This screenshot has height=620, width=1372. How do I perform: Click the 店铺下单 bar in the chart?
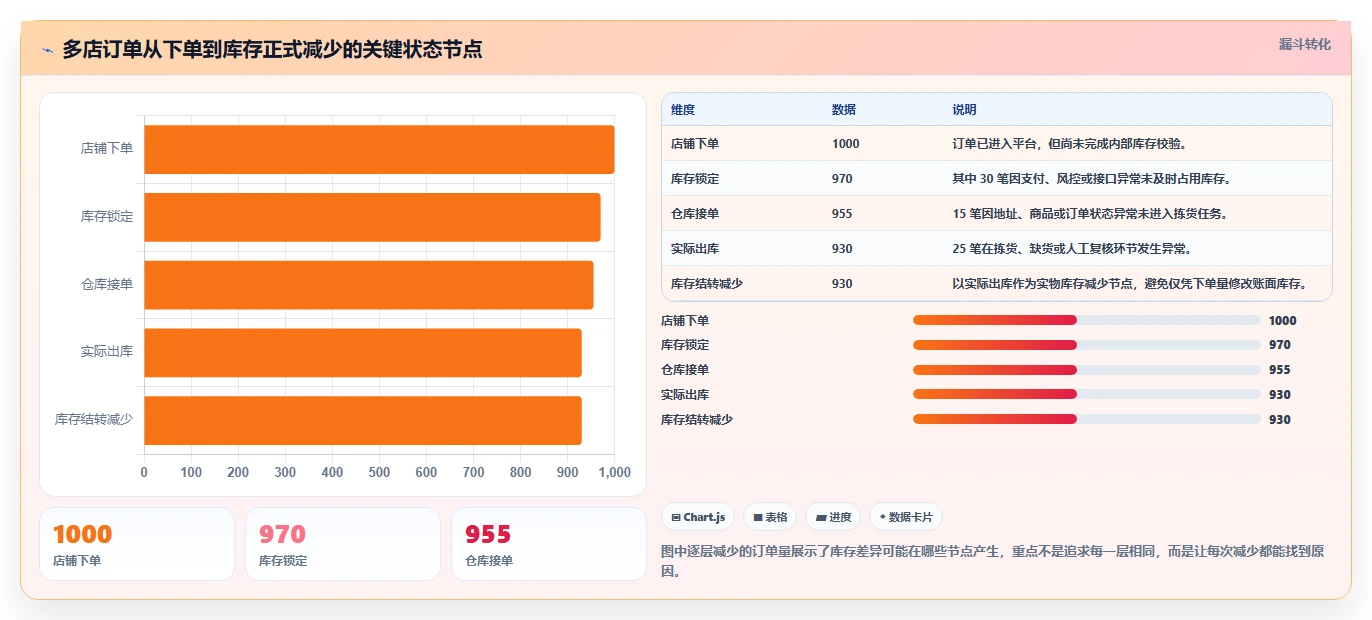(379, 149)
